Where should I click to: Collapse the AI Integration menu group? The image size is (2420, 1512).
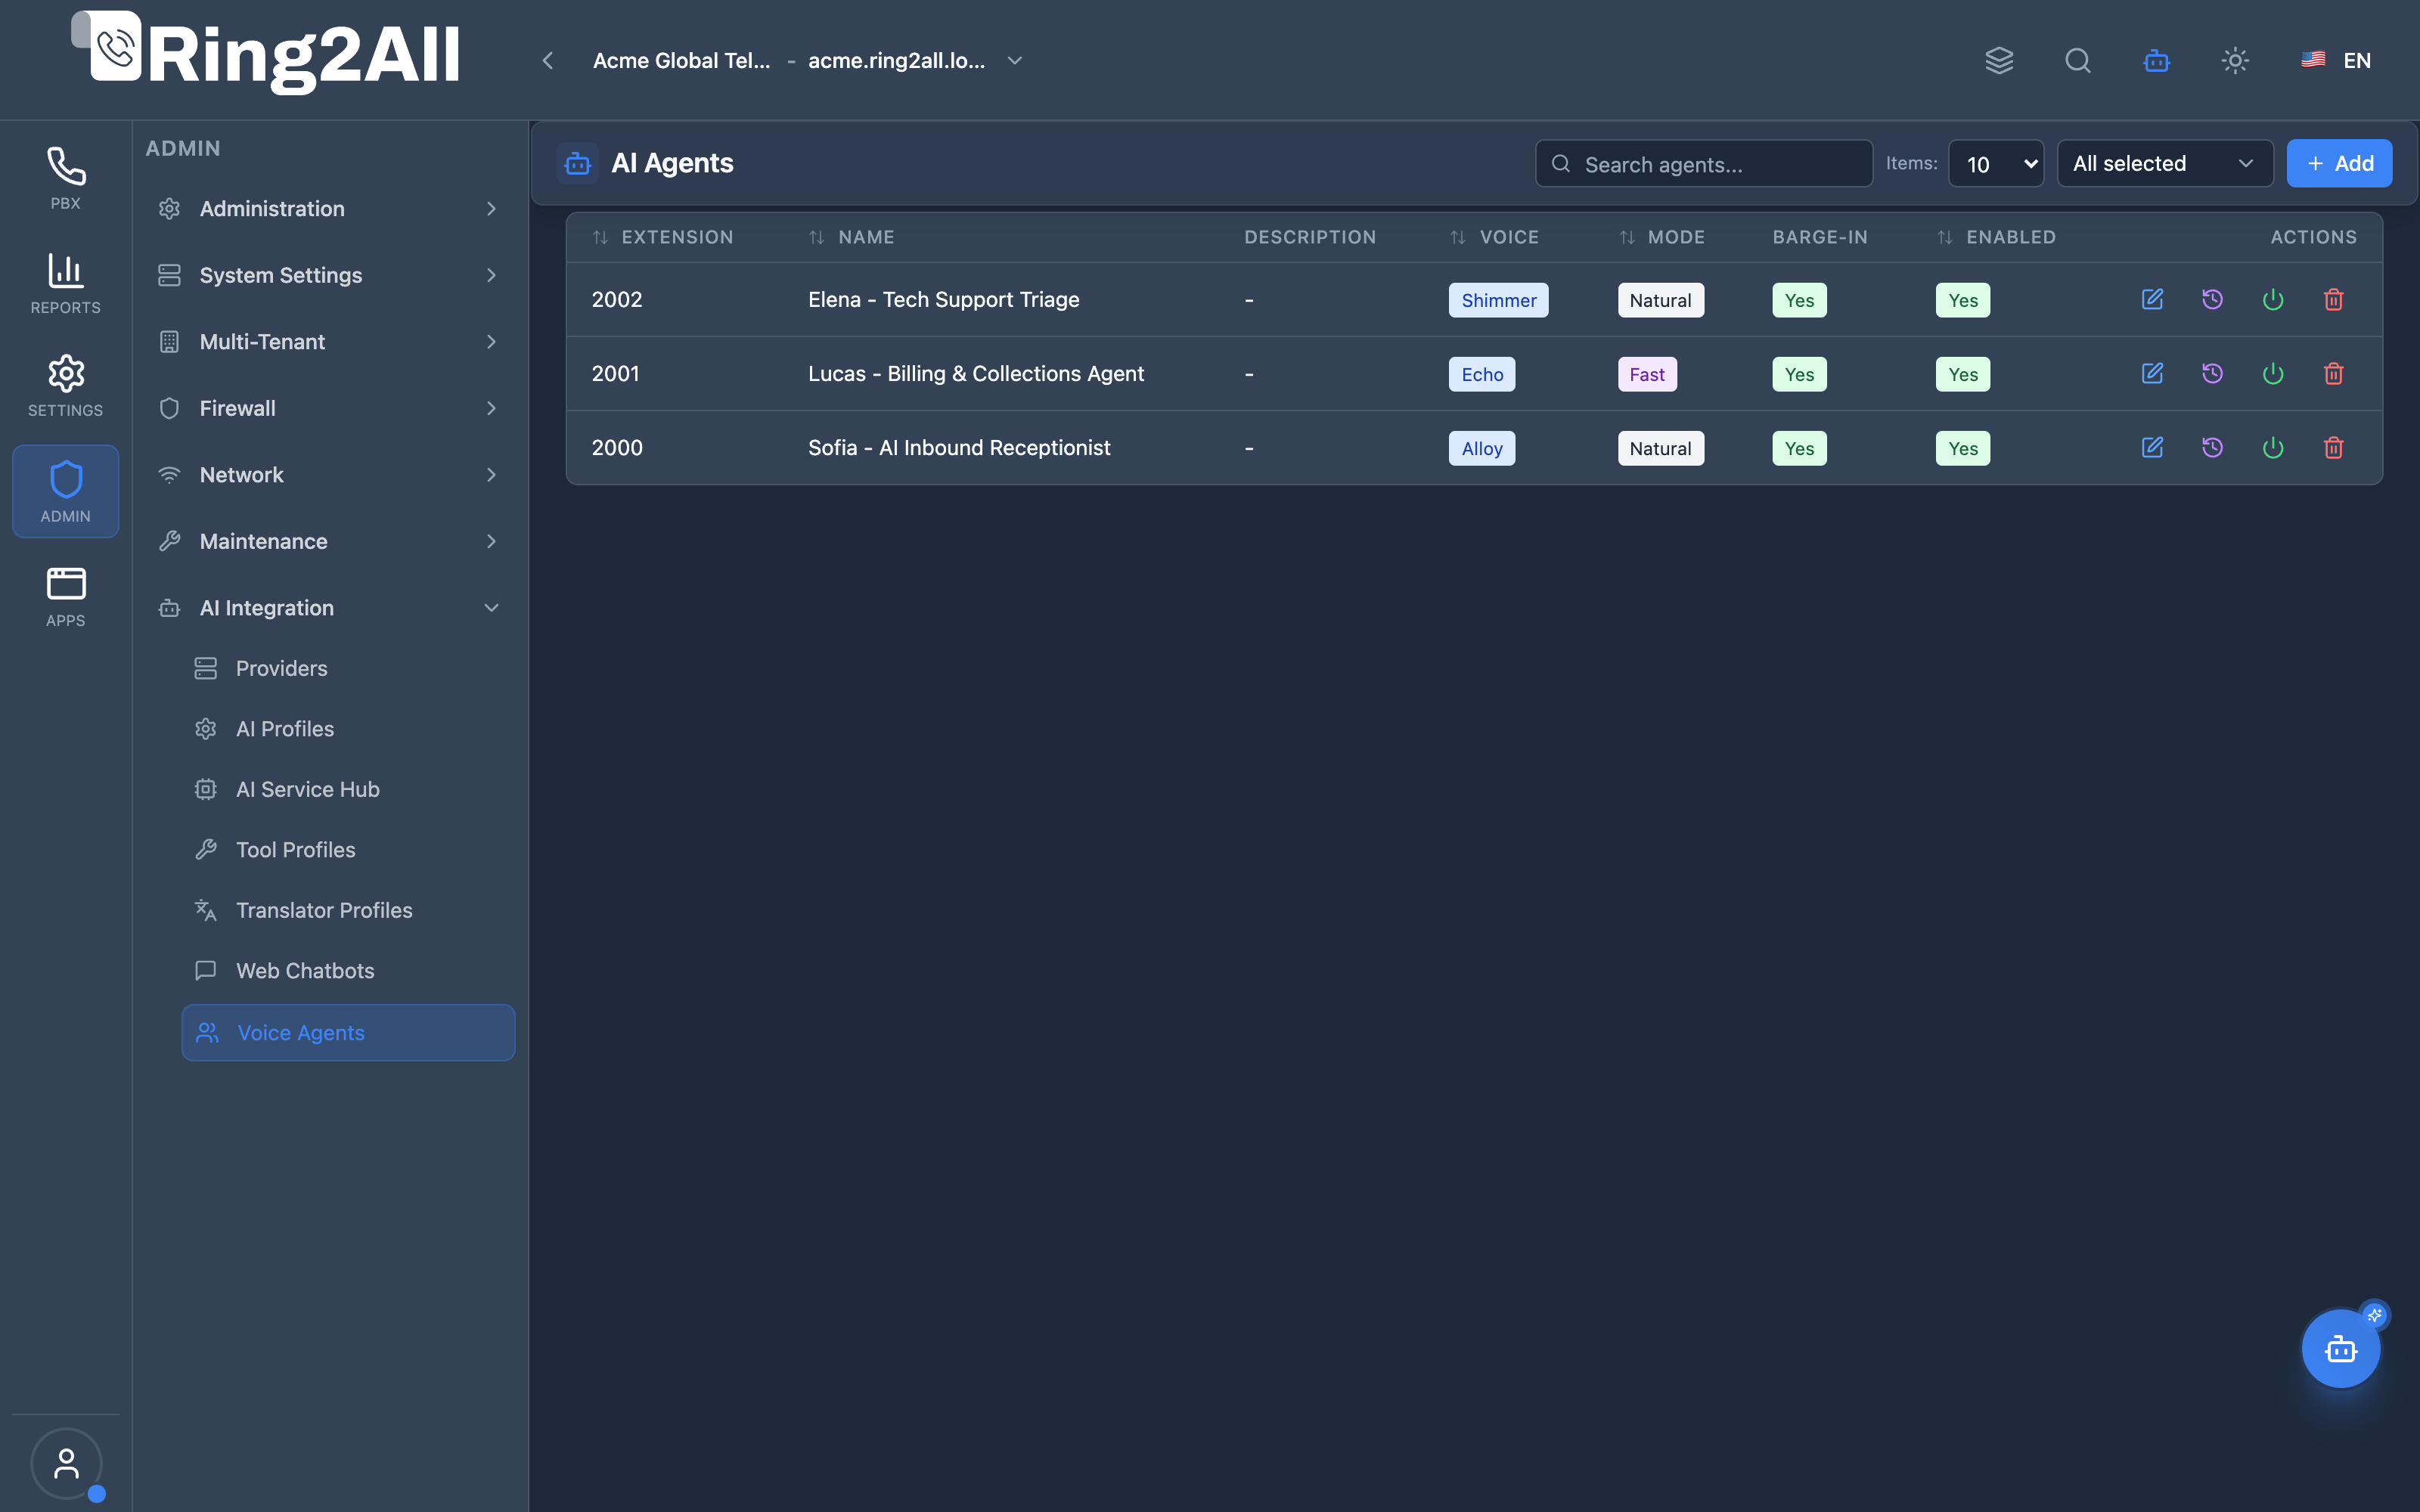tap(328, 608)
